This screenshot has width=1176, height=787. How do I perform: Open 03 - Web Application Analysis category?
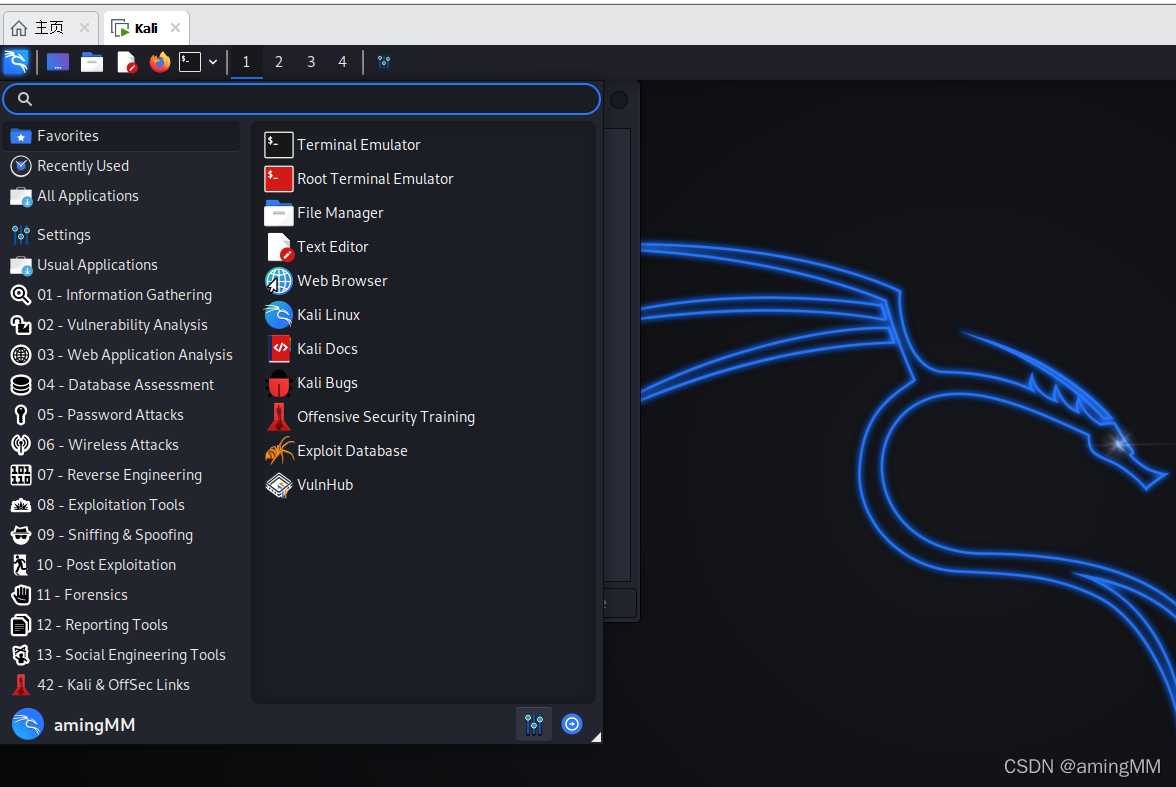click(122, 355)
